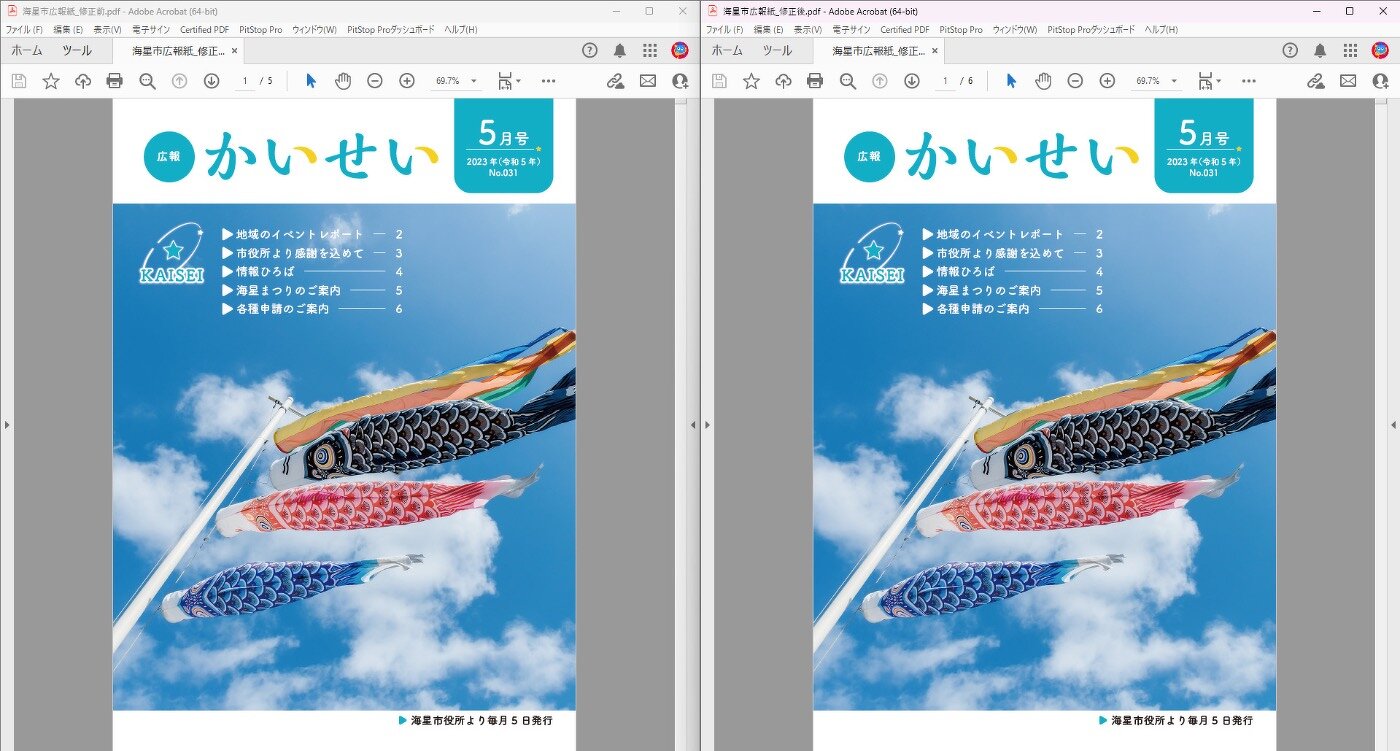Click zoom in (plus) in the left window

pyautogui.click(x=407, y=81)
